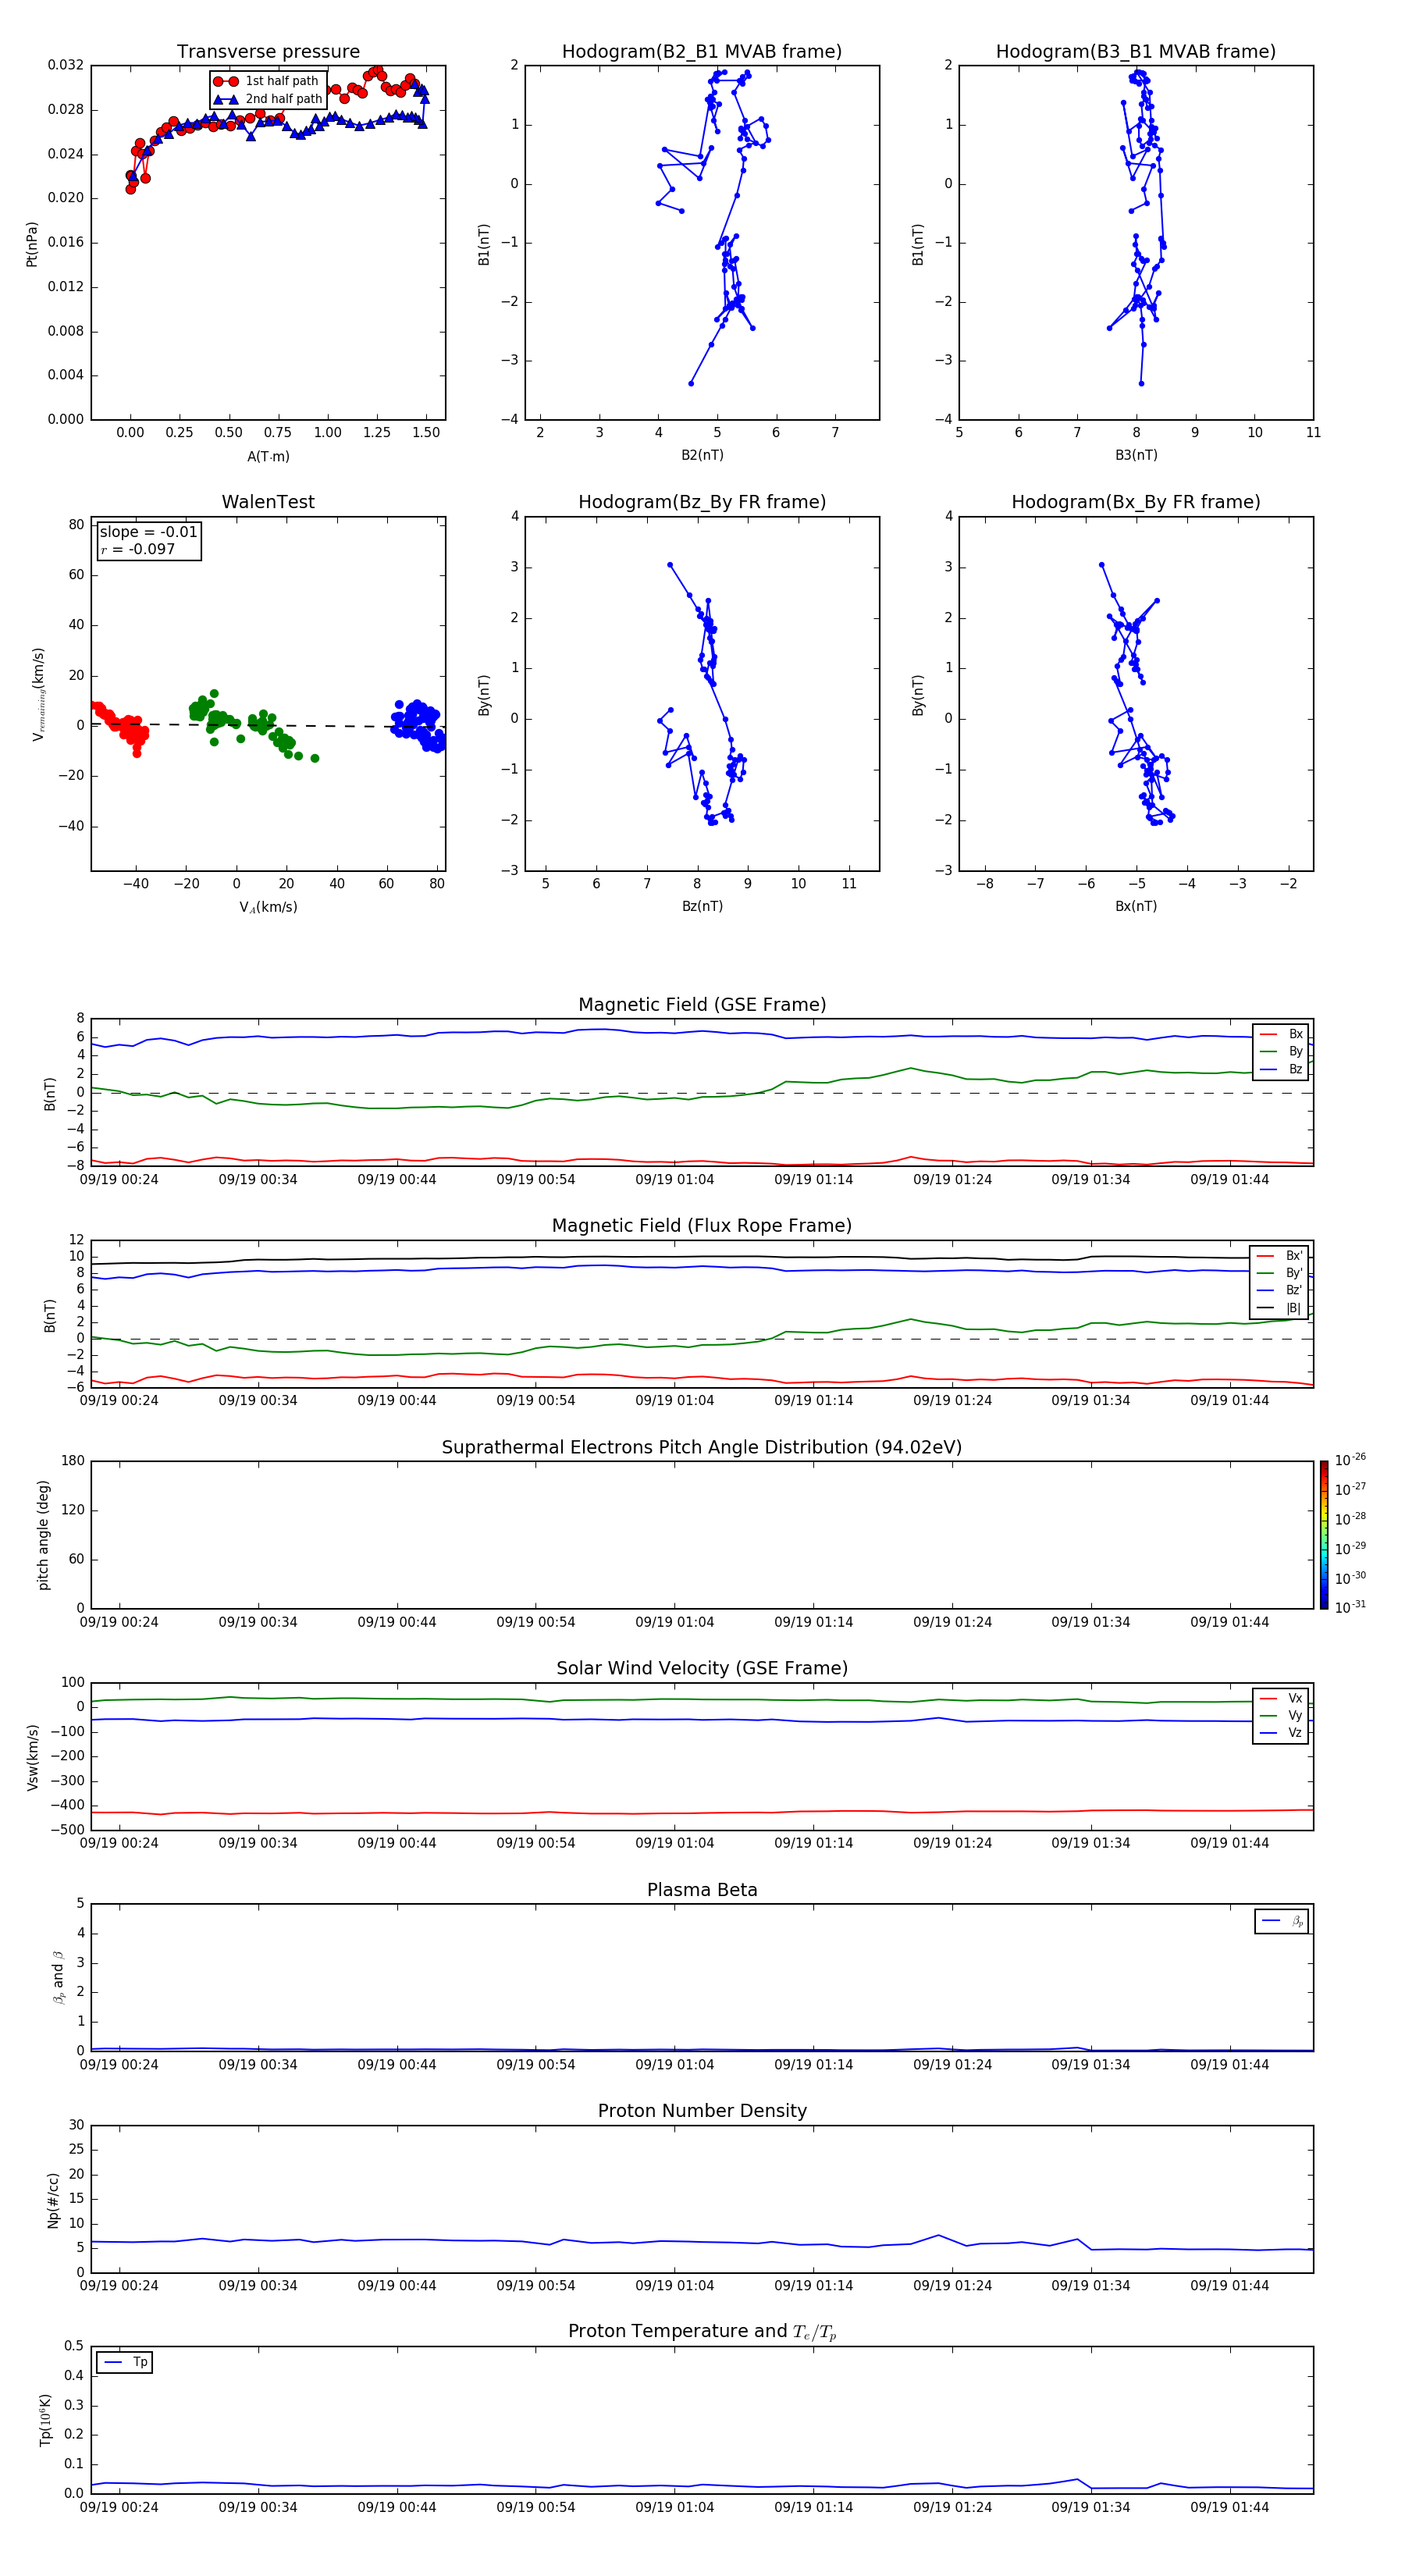Click the "Magnetic Field (Flux Rope Frame)" title

tap(702, 1226)
